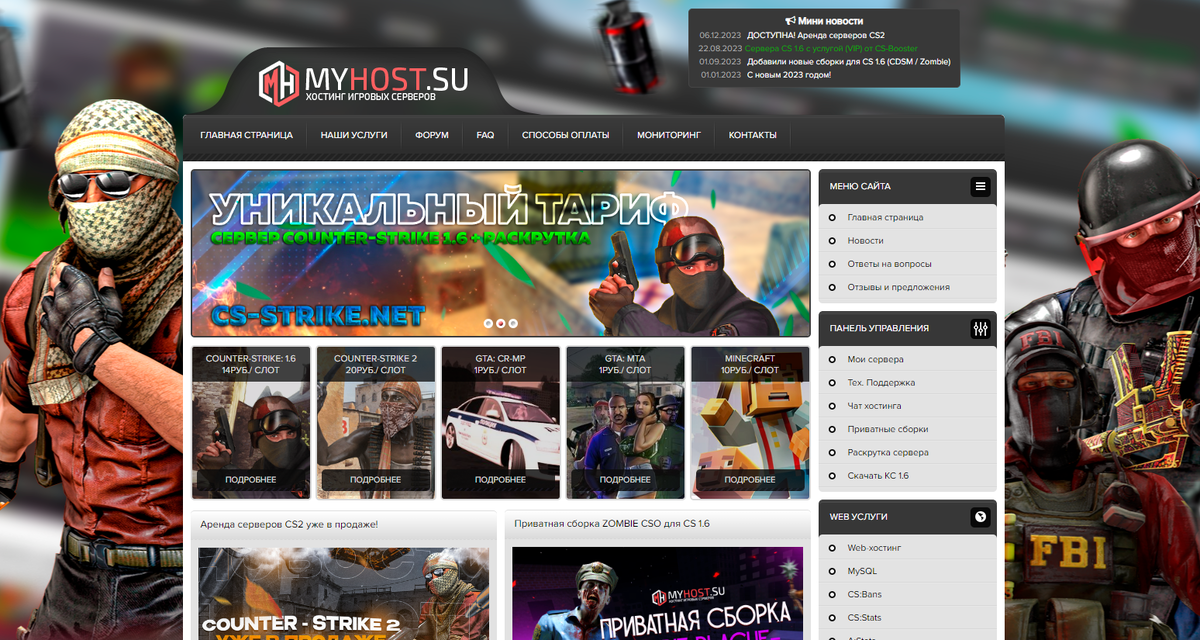Screen dimensions: 1200x640
Task: Click the УНИКАЛЬНЫЙ ТАРИФ banner image
Action: tap(501, 253)
